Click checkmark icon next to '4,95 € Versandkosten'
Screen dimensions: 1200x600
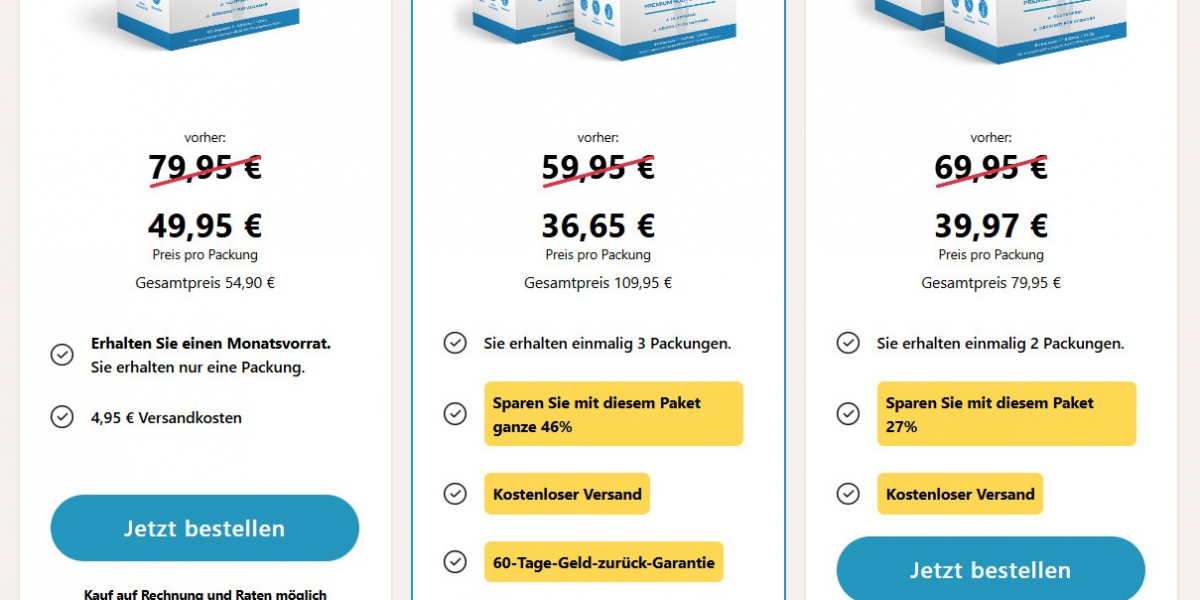pyautogui.click(x=62, y=417)
